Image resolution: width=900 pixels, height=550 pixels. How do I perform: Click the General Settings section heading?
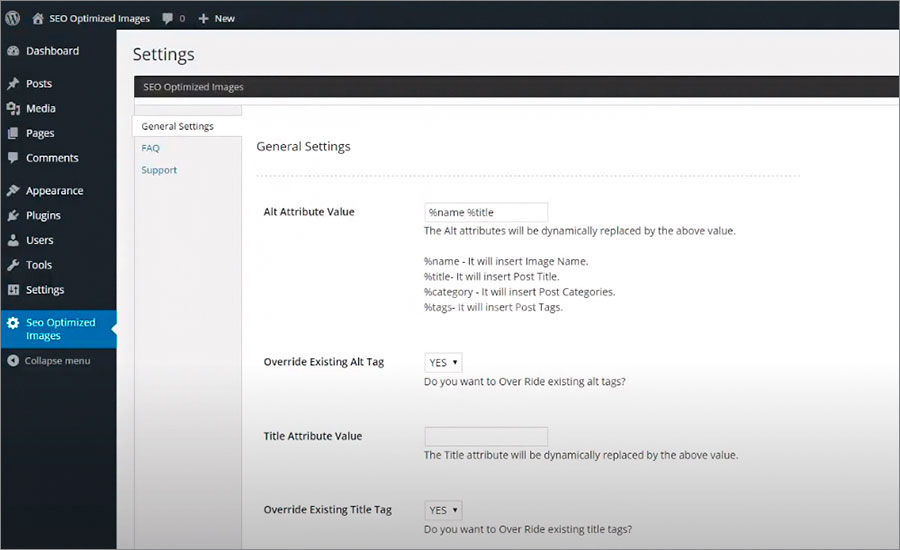coord(303,146)
